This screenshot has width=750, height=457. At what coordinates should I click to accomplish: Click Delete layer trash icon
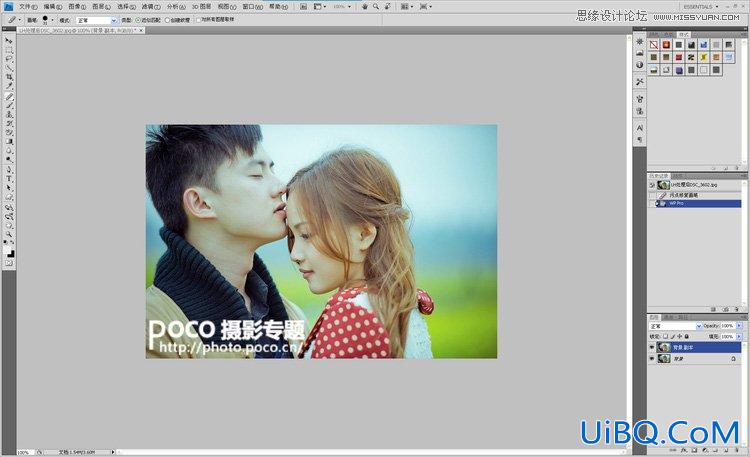[737, 450]
